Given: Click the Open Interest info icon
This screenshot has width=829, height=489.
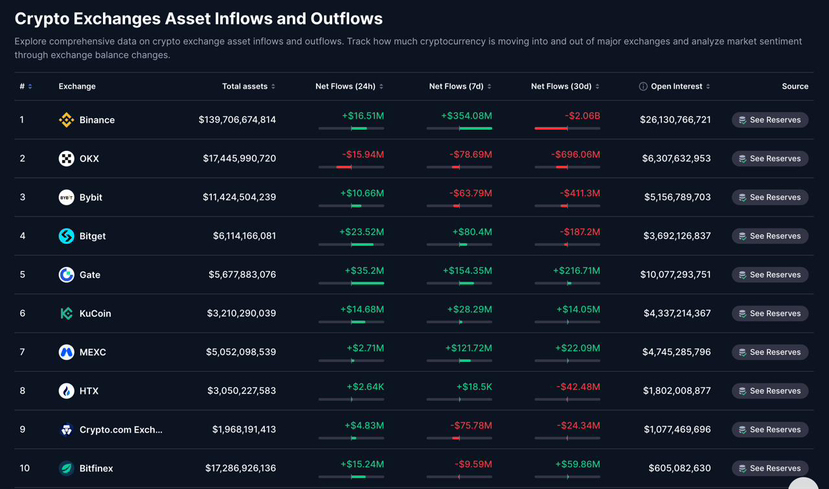Looking at the screenshot, I should pyautogui.click(x=643, y=86).
